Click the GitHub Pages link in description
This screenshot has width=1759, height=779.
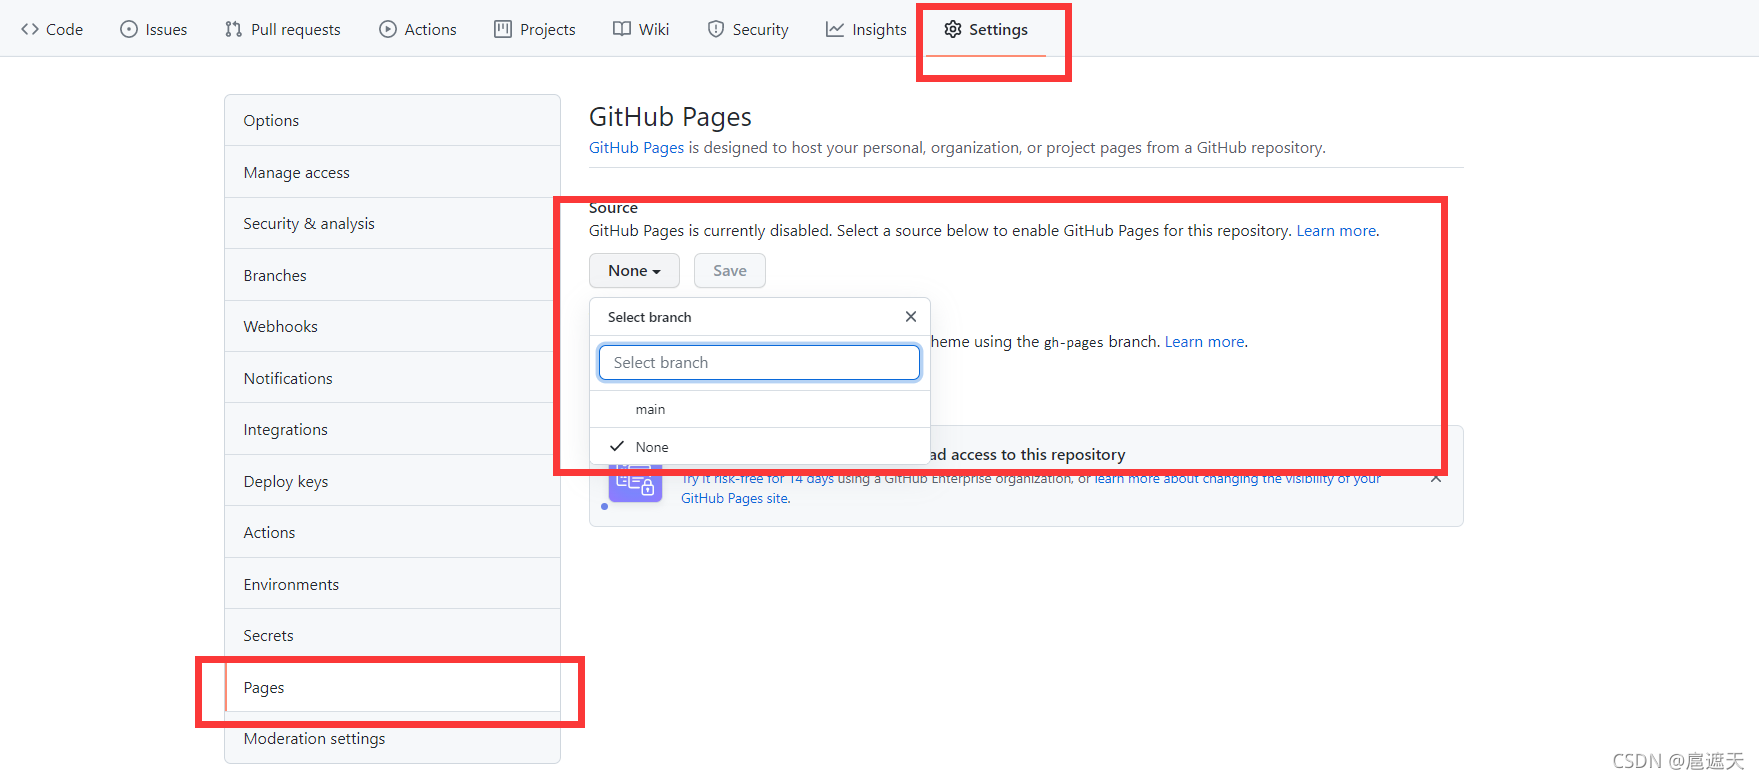(636, 147)
